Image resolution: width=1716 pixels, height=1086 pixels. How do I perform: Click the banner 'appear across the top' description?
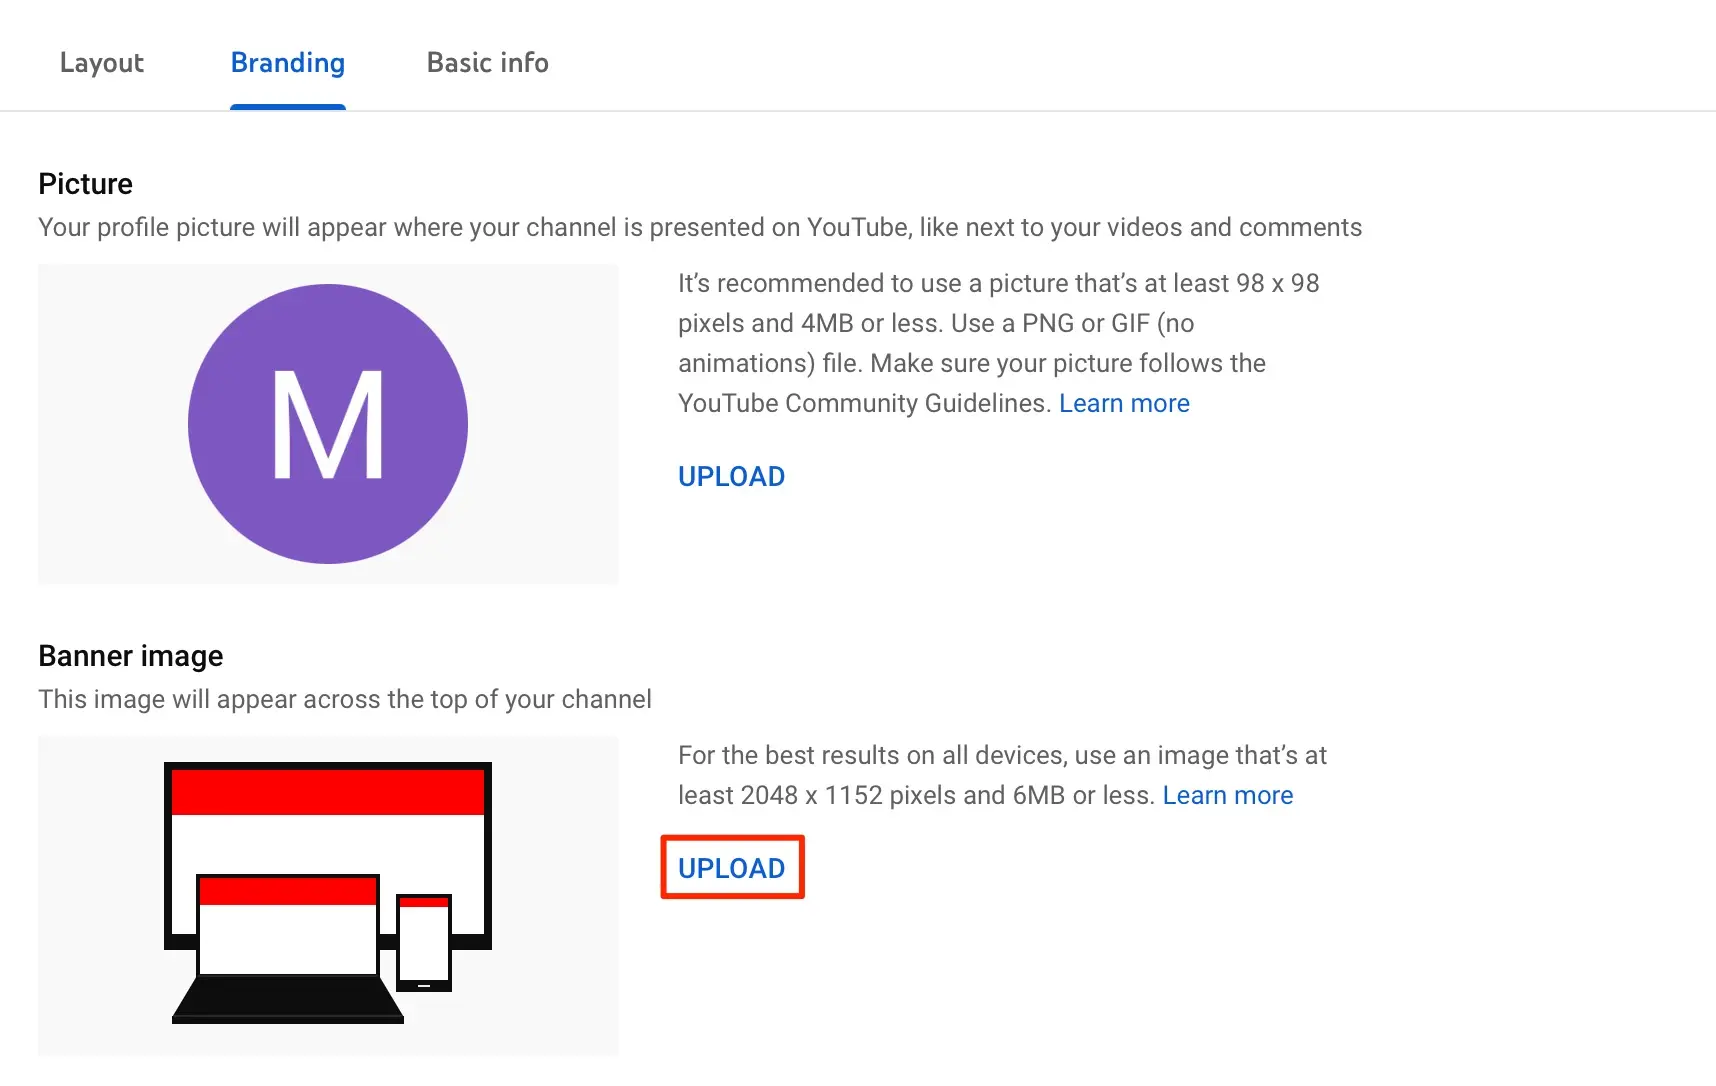(x=344, y=699)
